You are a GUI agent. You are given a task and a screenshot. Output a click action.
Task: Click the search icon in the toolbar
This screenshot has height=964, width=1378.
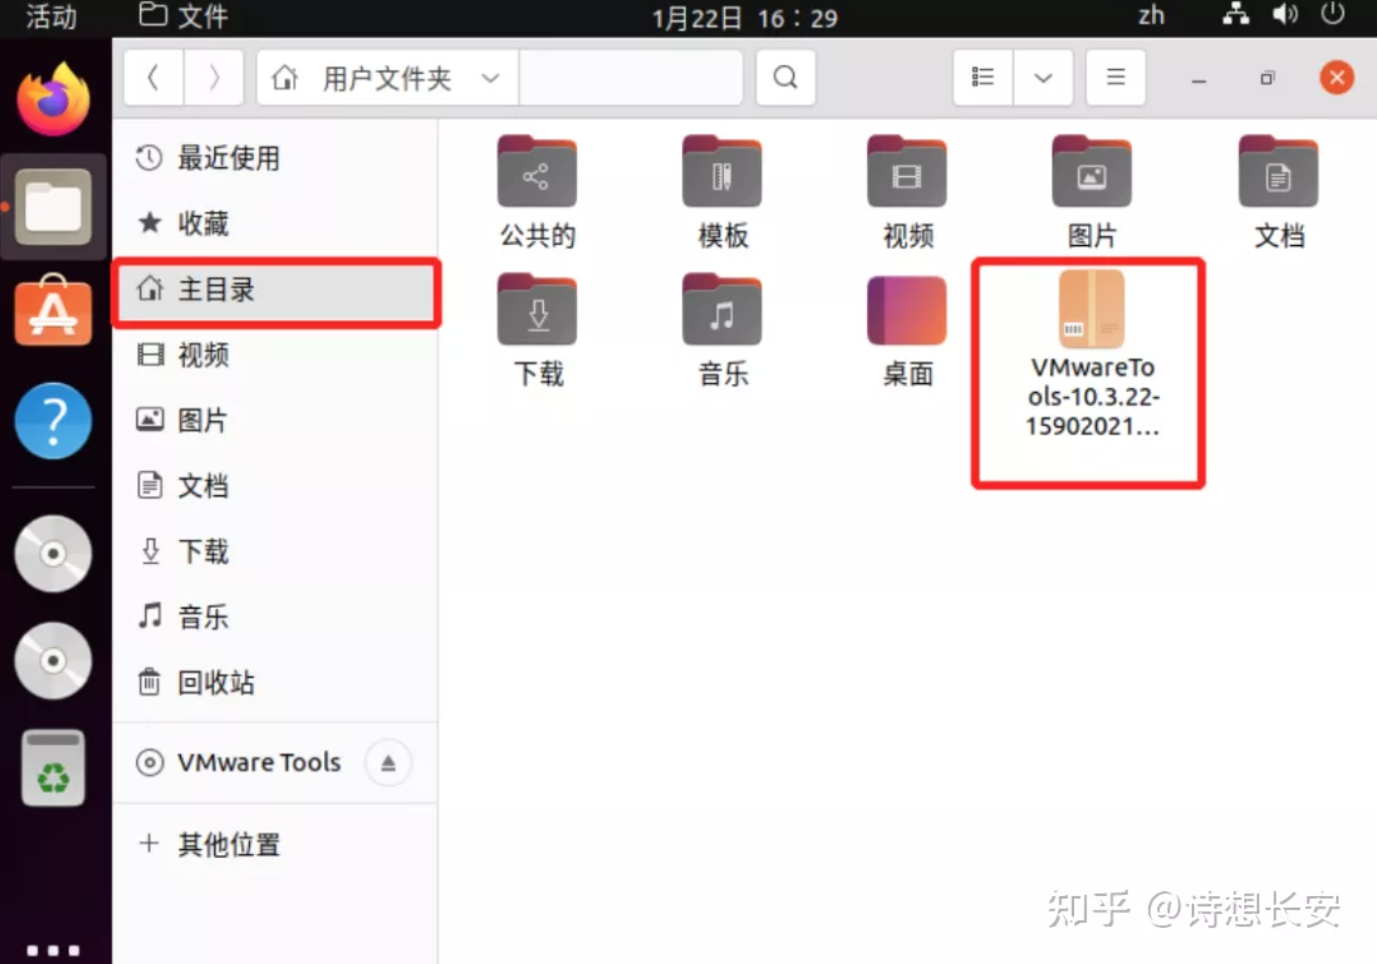point(785,77)
